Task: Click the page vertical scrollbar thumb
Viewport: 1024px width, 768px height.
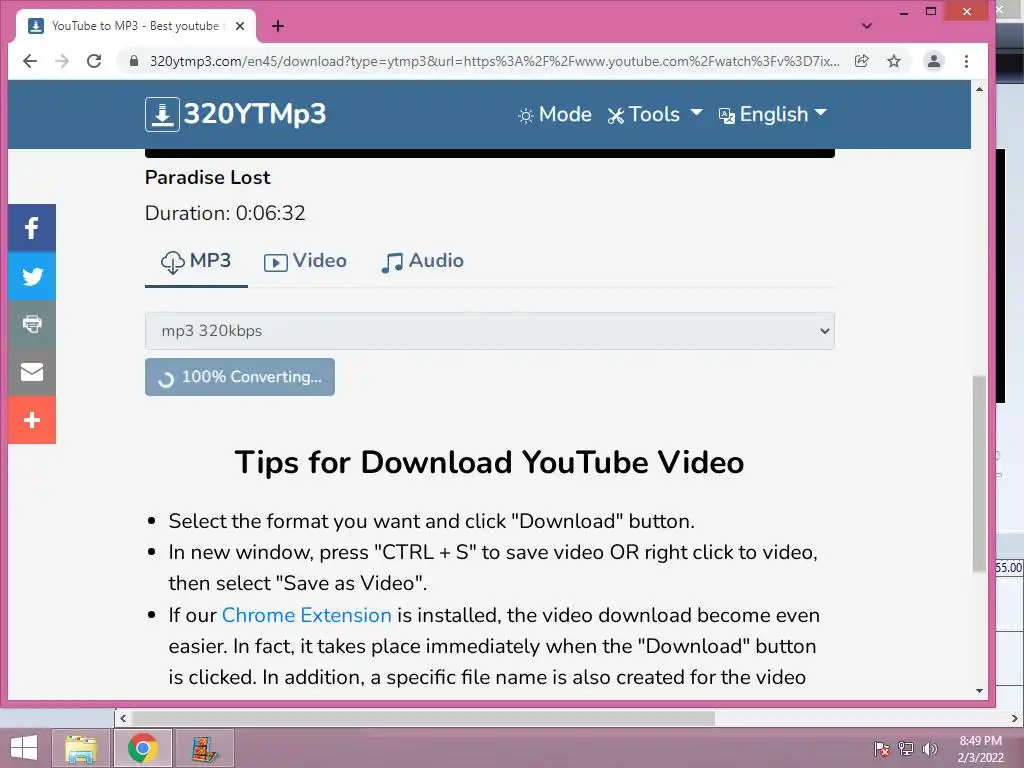Action: point(979,474)
